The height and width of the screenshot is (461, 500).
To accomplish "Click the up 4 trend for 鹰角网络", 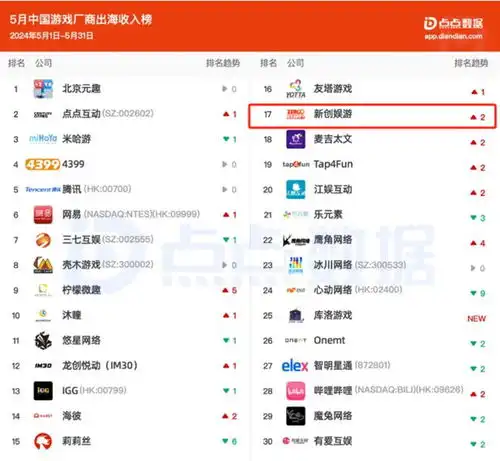I will pos(478,243).
